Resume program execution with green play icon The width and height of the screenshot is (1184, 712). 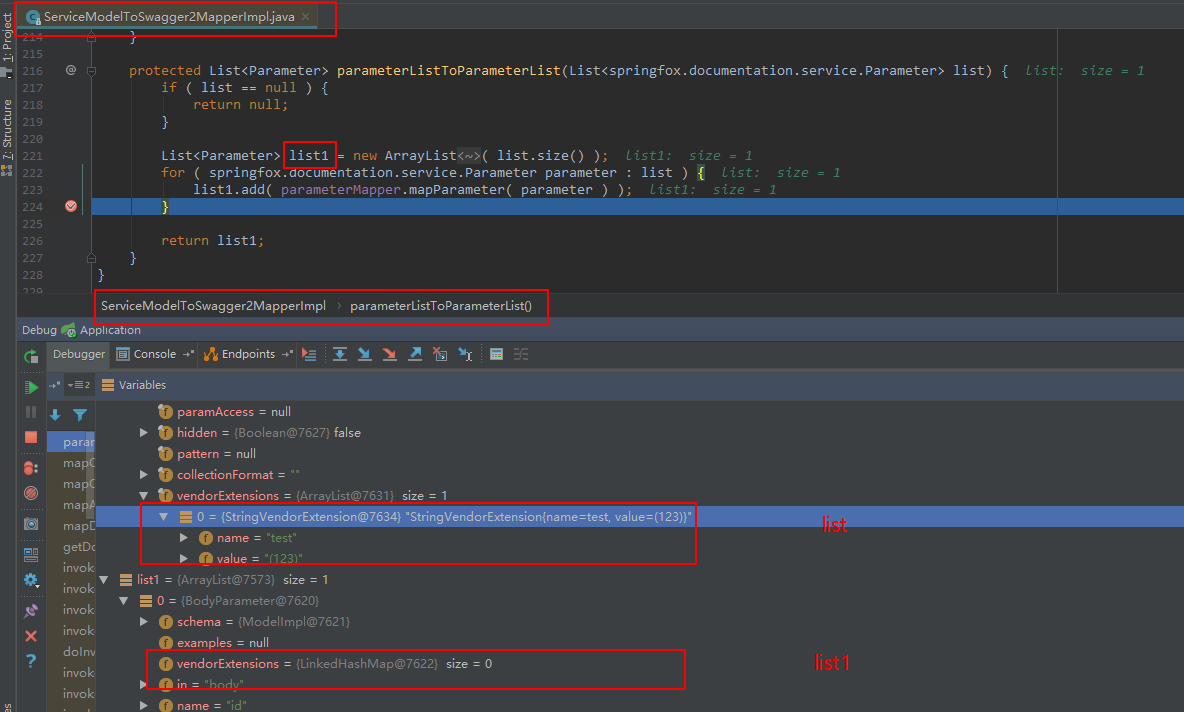pyautogui.click(x=31, y=387)
